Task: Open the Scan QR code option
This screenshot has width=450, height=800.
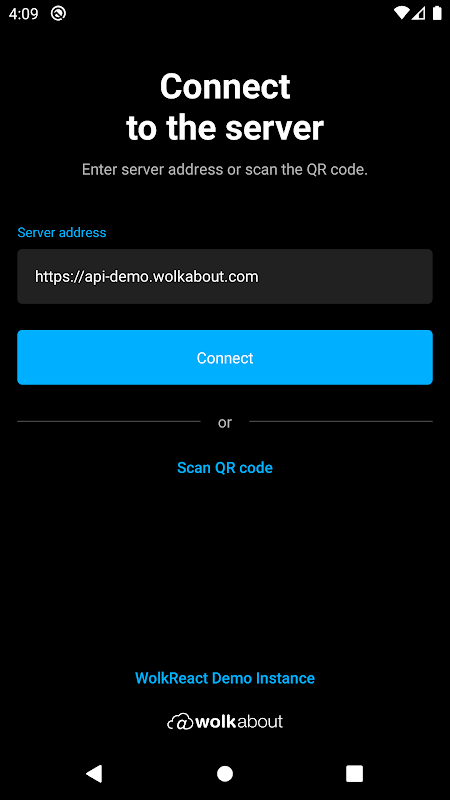Action: click(225, 467)
